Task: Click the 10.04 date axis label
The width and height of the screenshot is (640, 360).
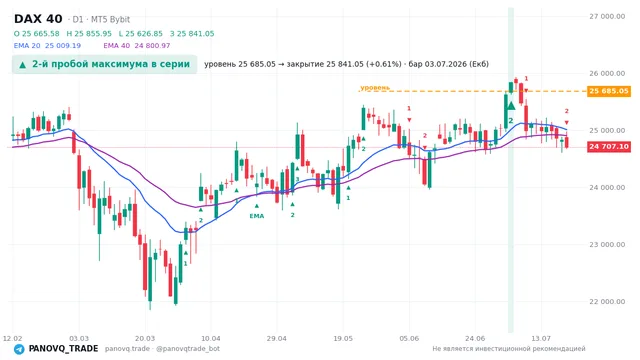Action: 211,338
